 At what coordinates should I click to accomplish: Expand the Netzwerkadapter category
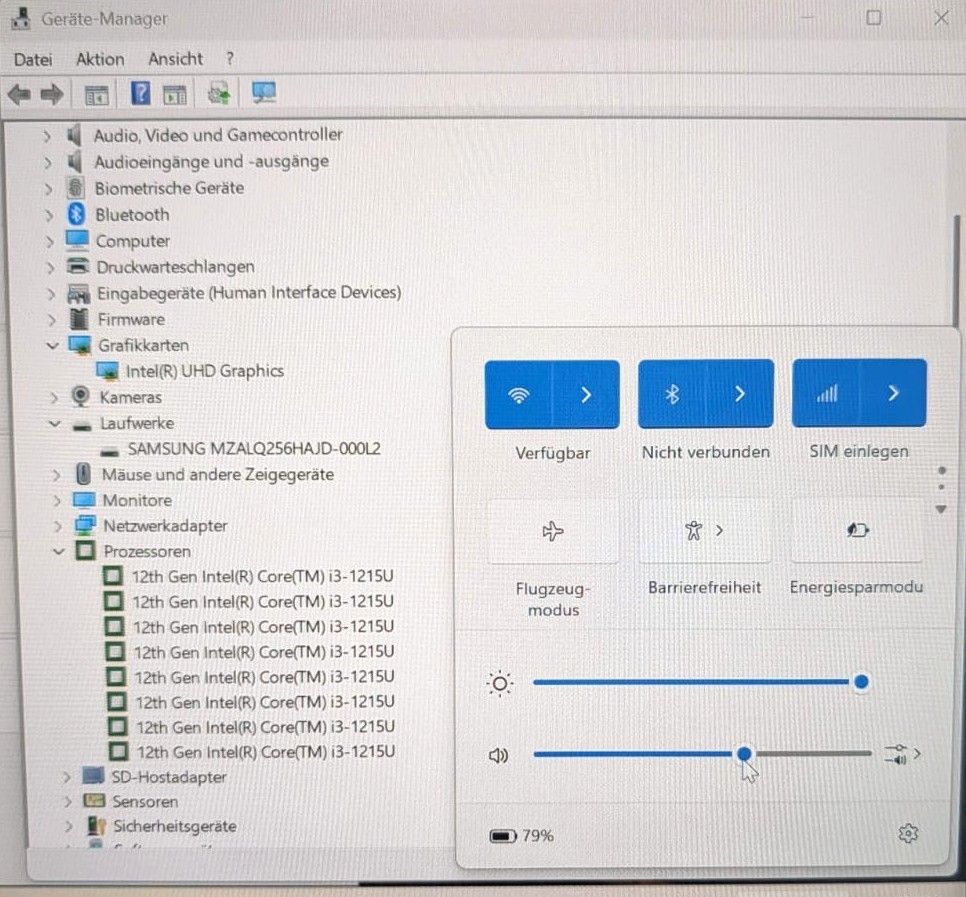58,526
